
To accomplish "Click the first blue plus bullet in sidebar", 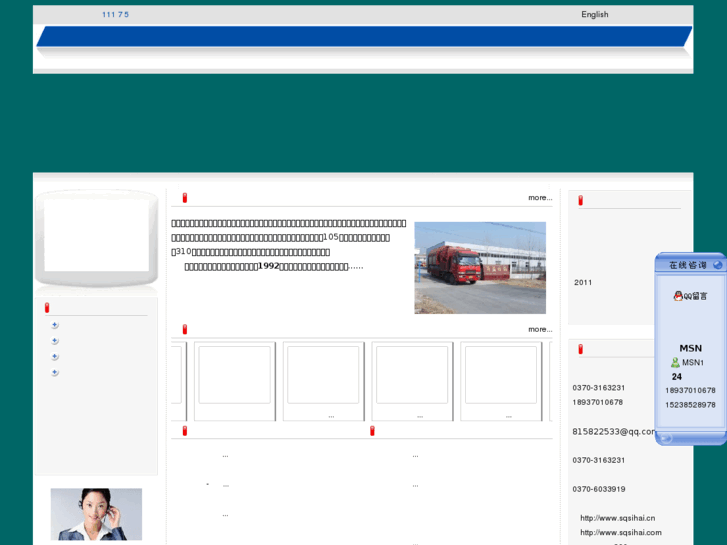I will [55, 325].
